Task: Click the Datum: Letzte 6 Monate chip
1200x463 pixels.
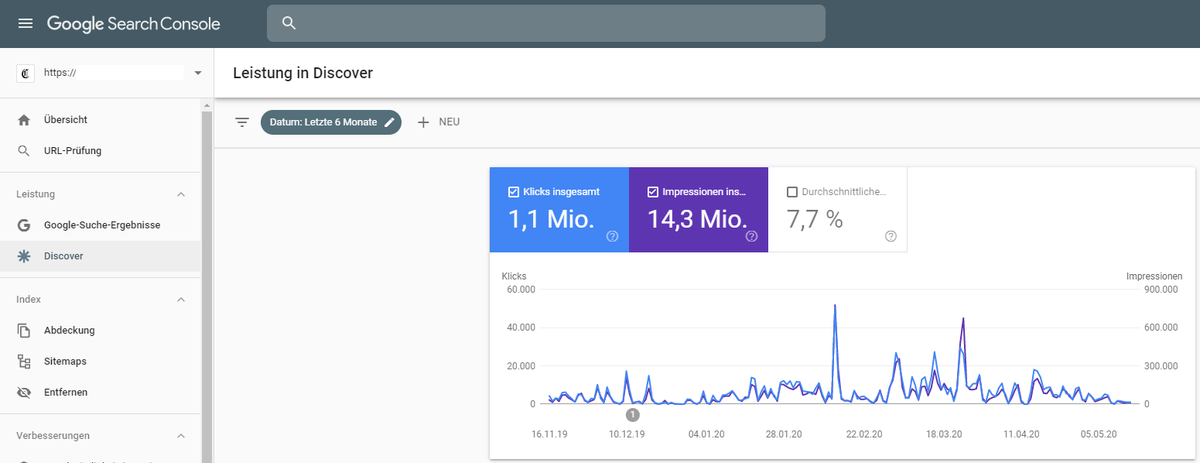Action: click(x=331, y=122)
